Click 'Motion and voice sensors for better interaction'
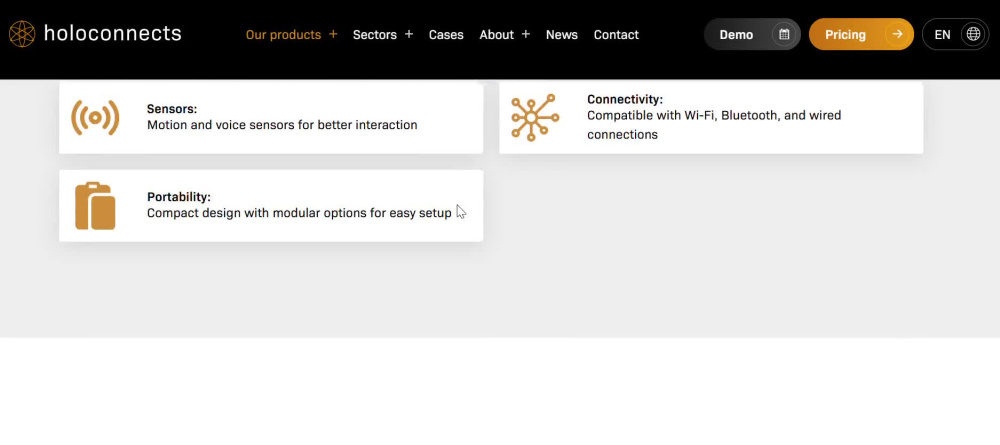The height and width of the screenshot is (445, 1000). pos(282,125)
